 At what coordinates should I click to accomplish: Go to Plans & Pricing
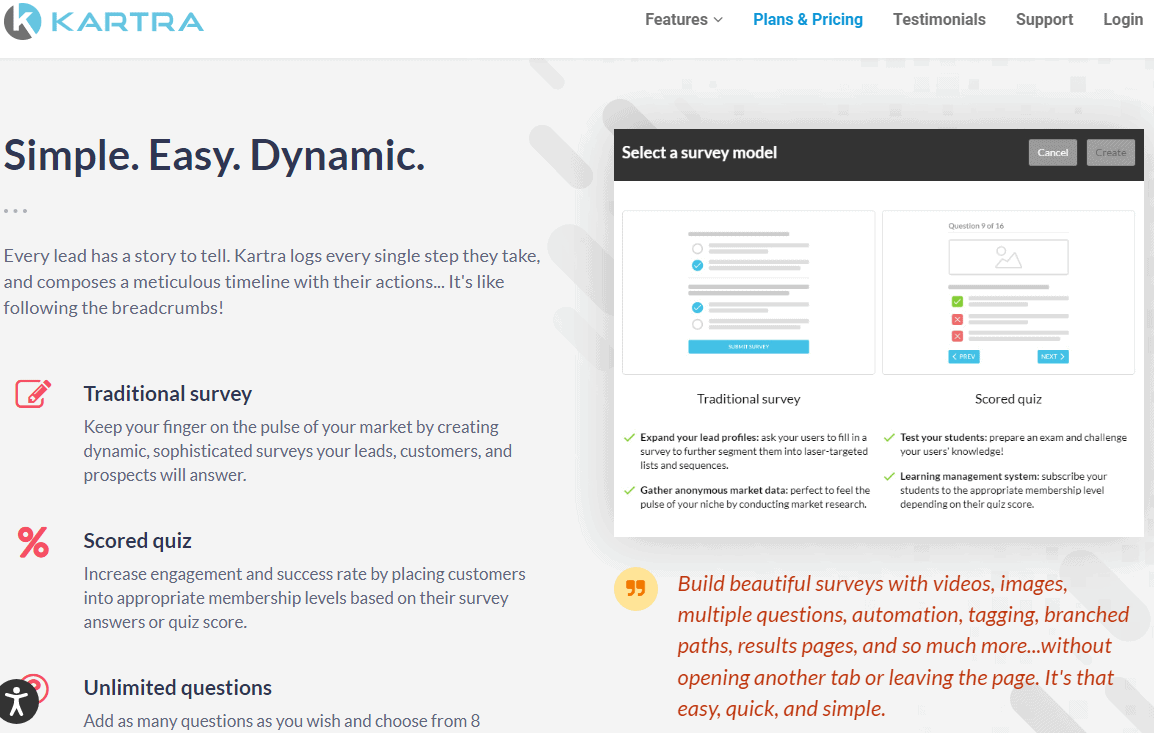807,20
